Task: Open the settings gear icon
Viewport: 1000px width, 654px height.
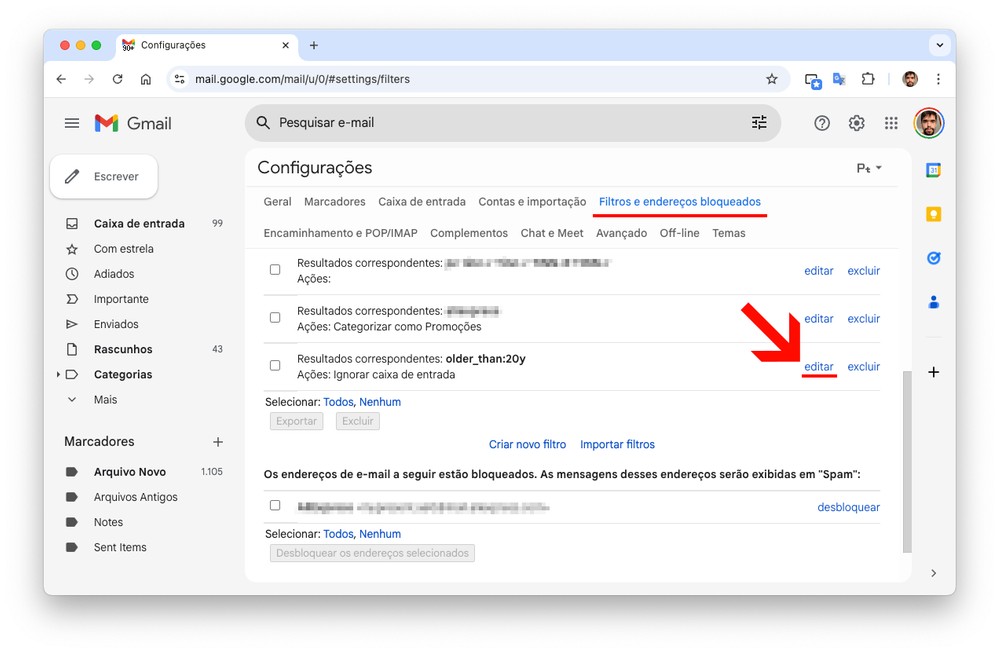Action: [856, 123]
